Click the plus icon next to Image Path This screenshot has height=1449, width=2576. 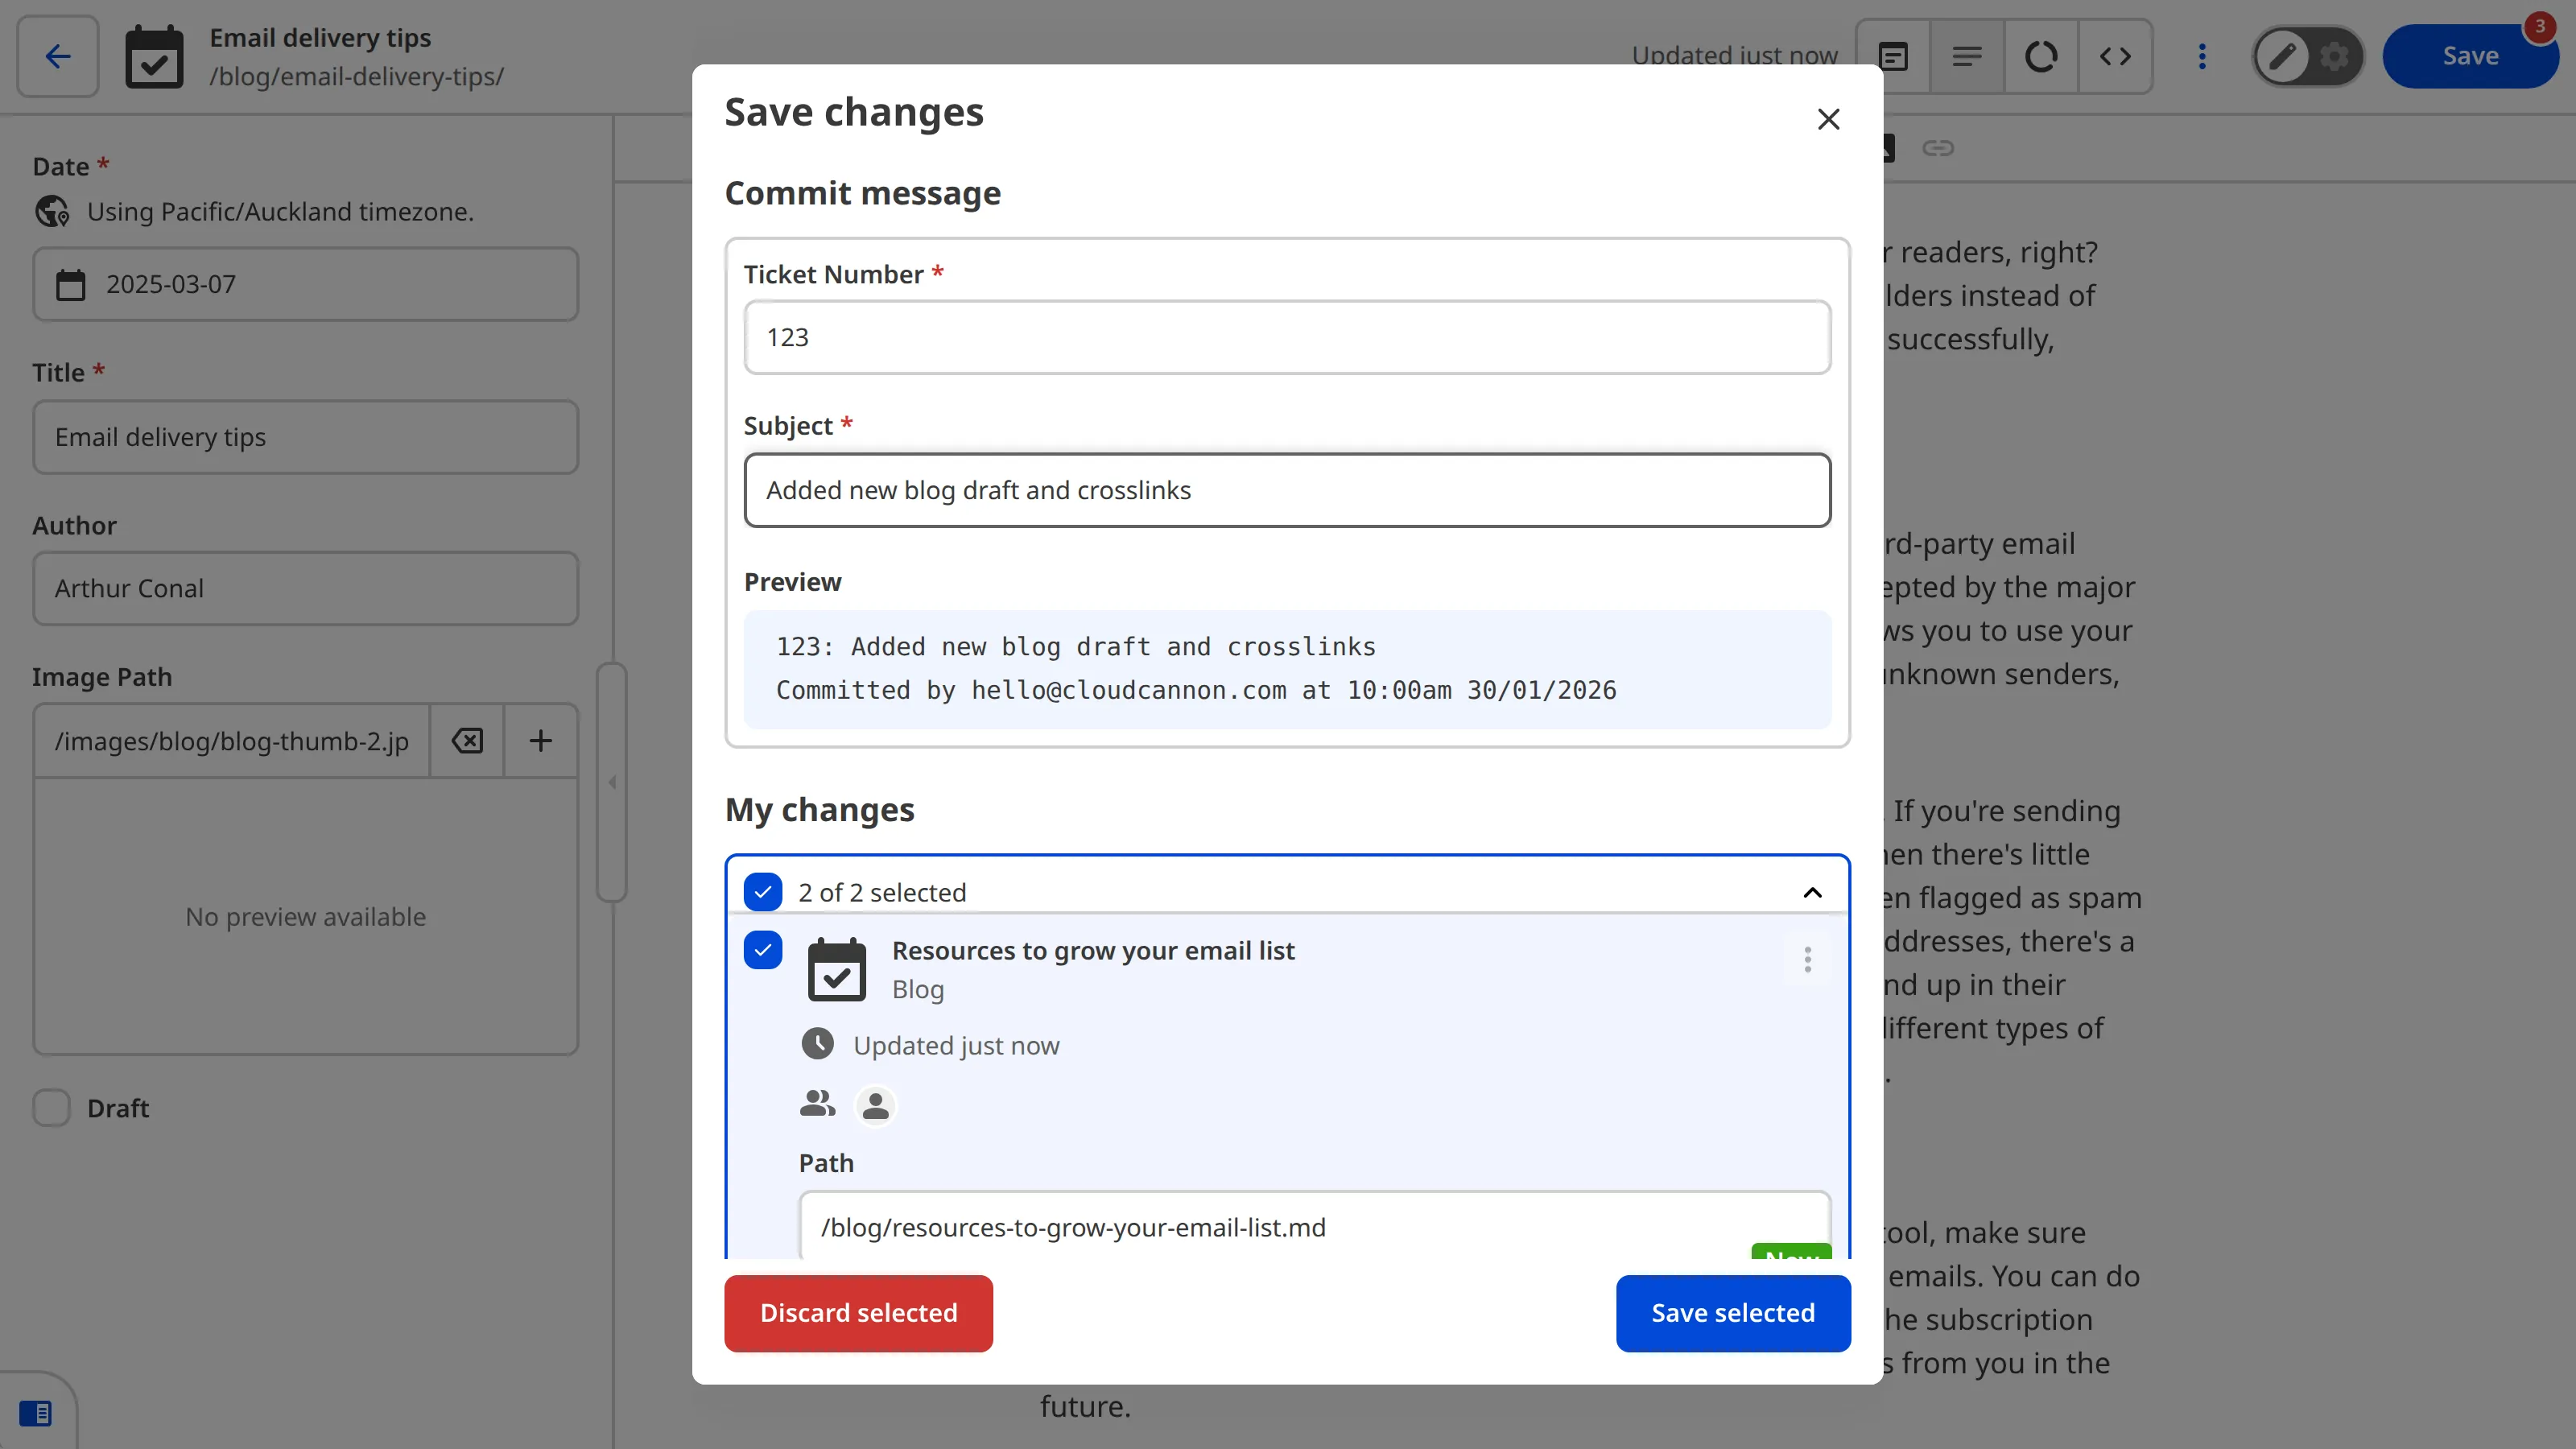pos(540,741)
